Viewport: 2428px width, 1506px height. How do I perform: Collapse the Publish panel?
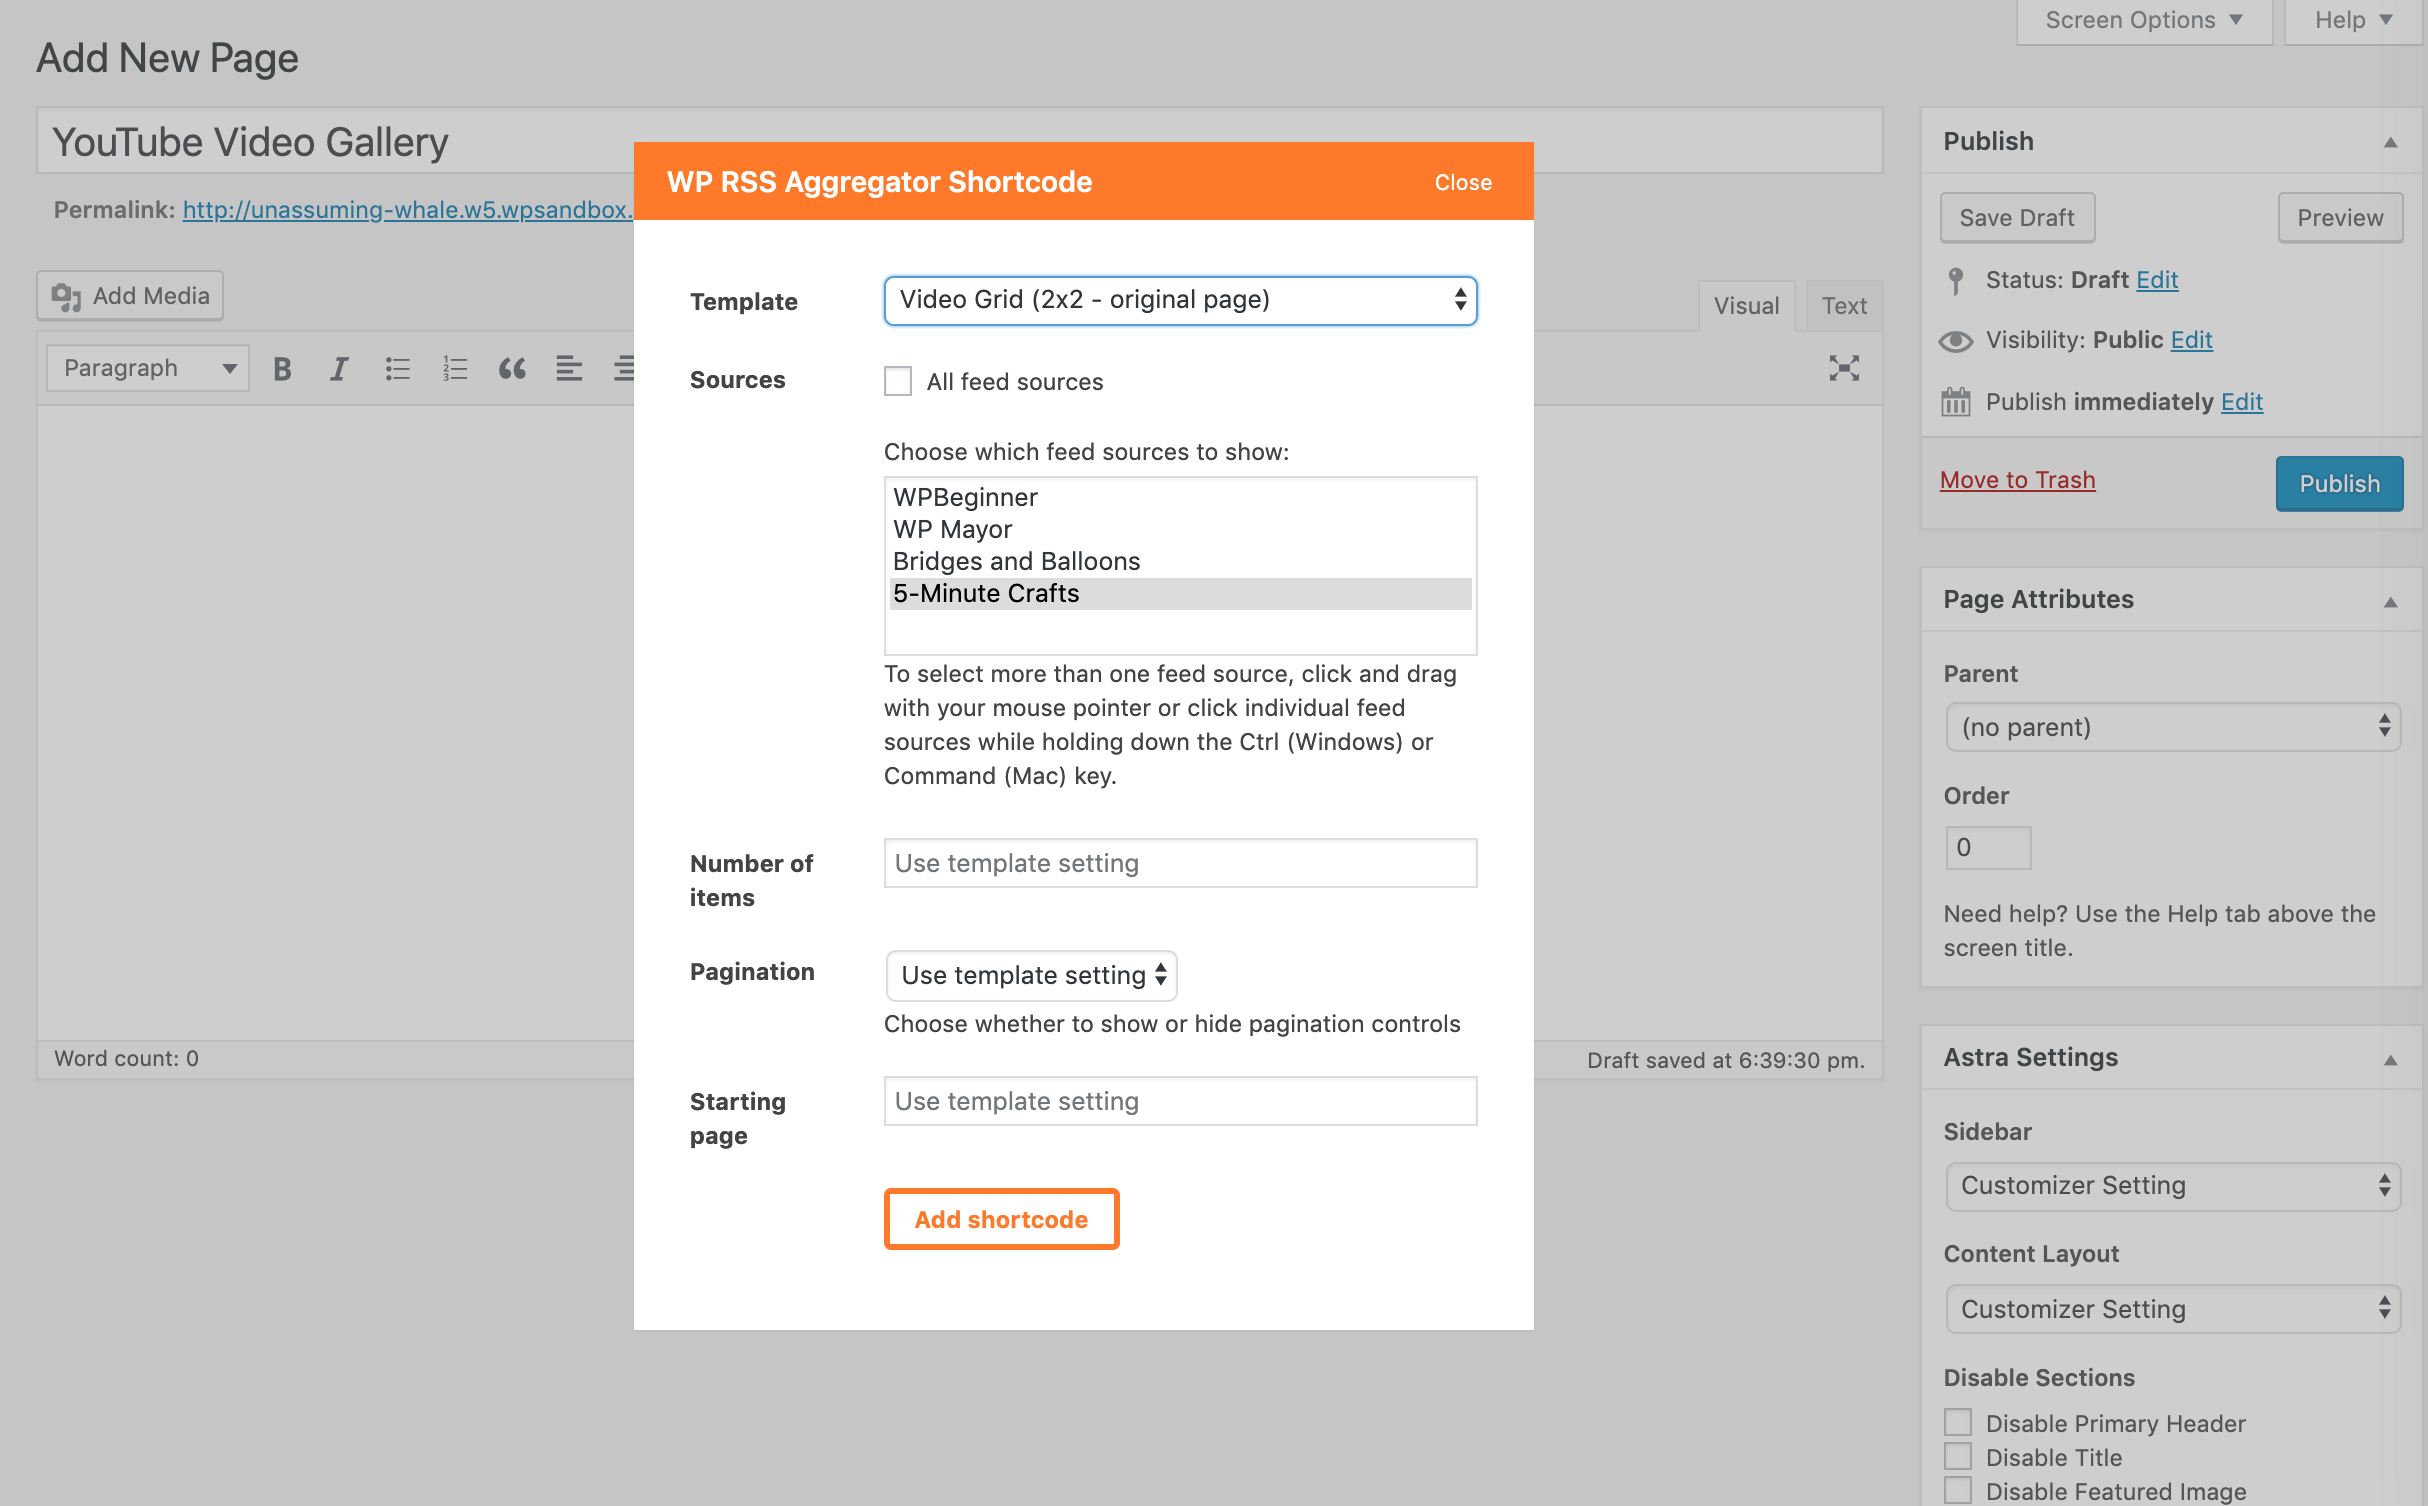pyautogui.click(x=2391, y=142)
